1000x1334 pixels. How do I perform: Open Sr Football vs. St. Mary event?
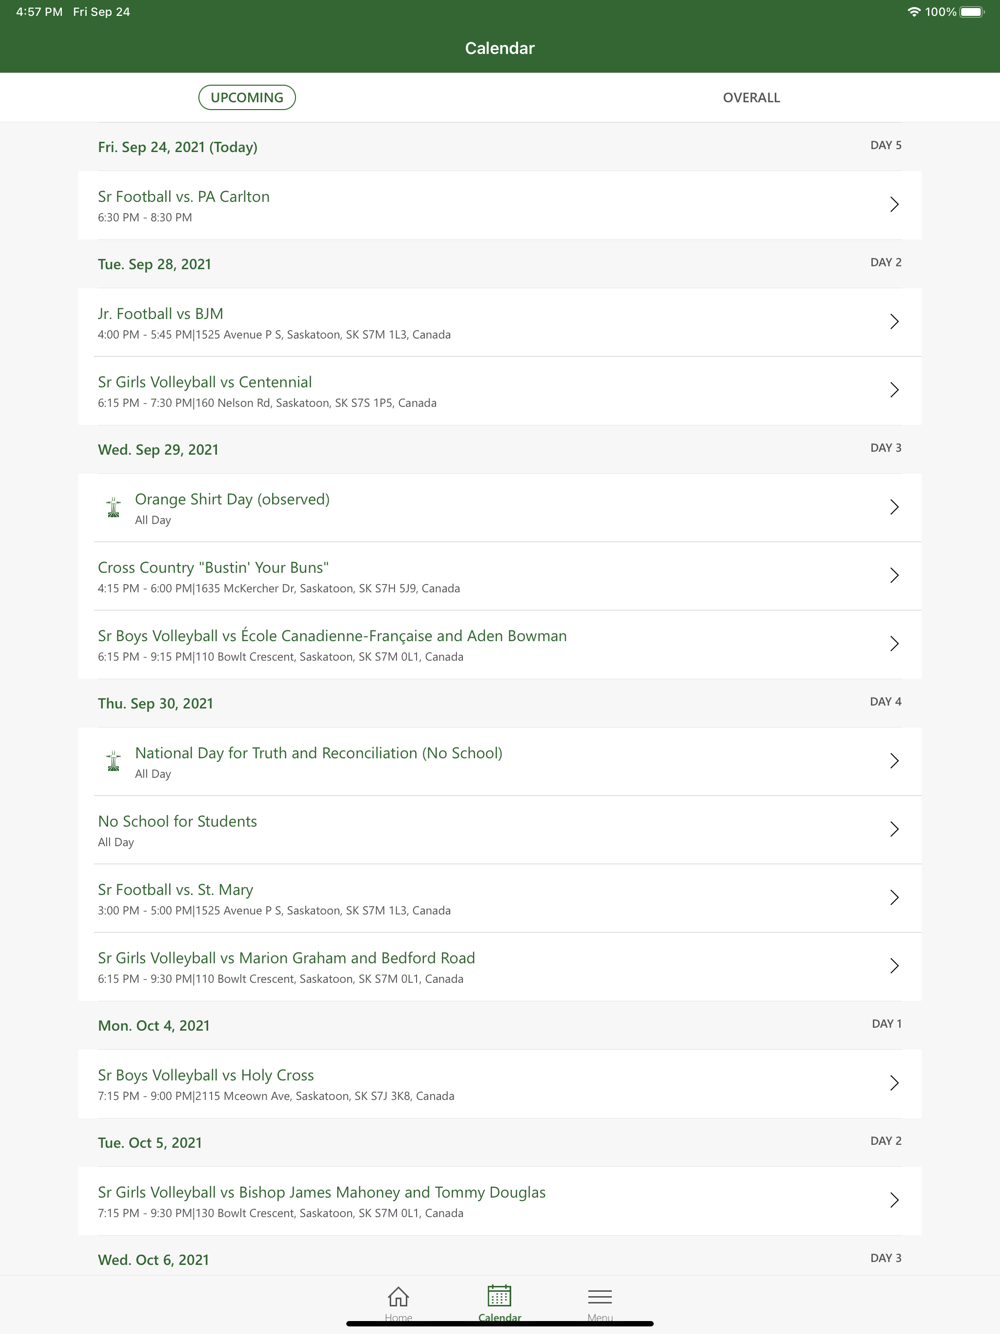click(x=500, y=898)
